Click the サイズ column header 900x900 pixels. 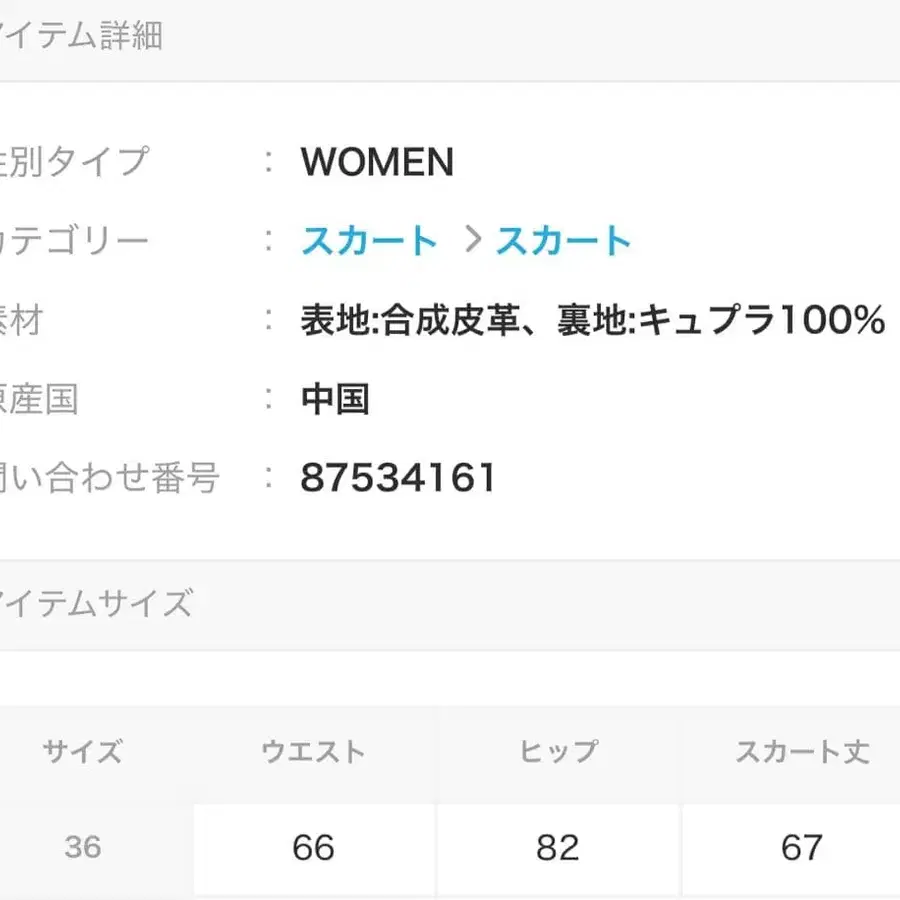pyautogui.click(x=82, y=752)
